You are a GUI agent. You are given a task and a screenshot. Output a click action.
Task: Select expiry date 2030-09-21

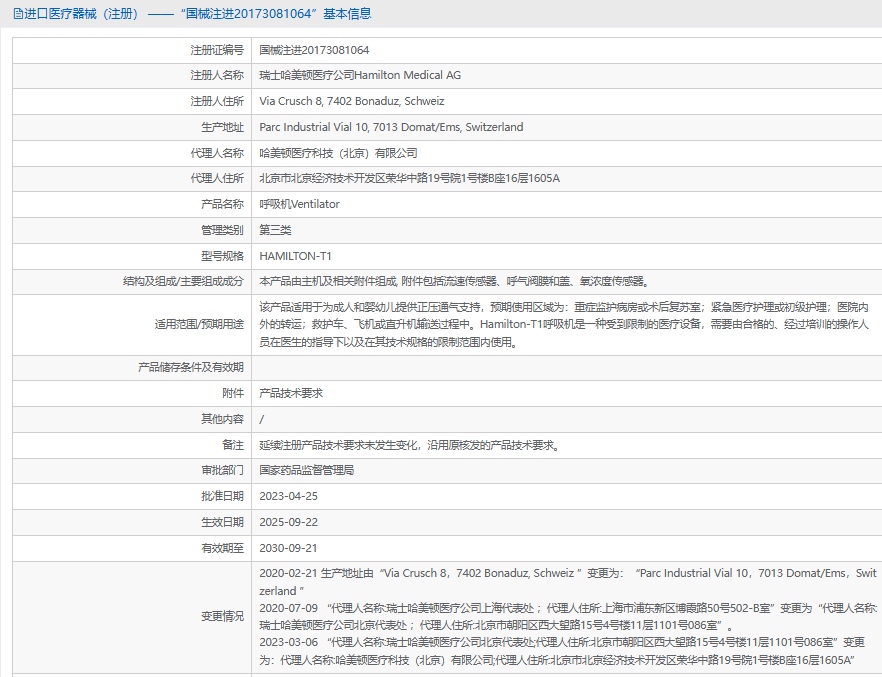click(x=289, y=548)
